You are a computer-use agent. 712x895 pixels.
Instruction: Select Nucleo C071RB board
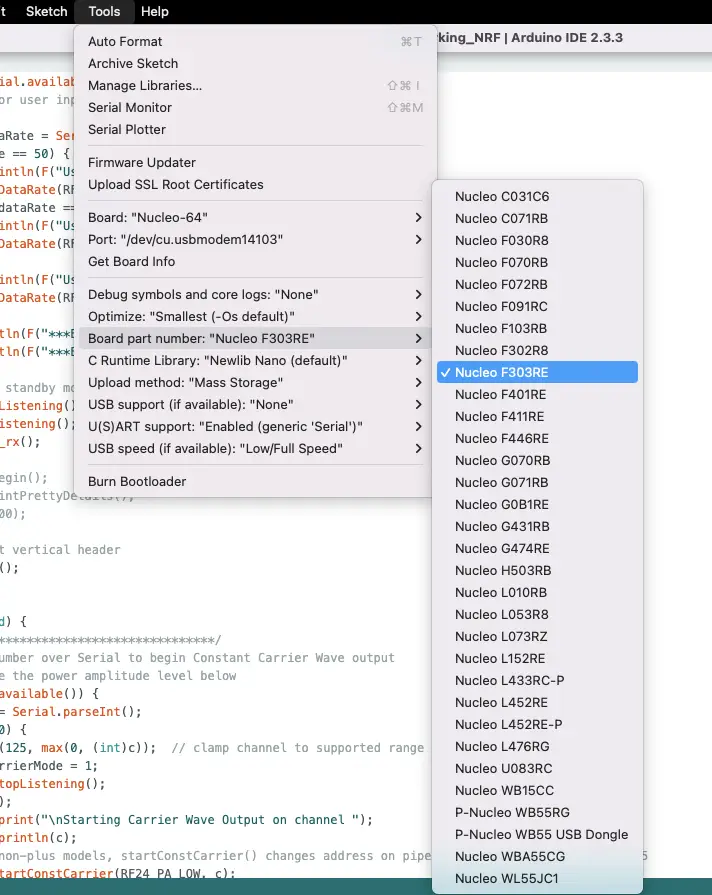pyautogui.click(x=537, y=219)
